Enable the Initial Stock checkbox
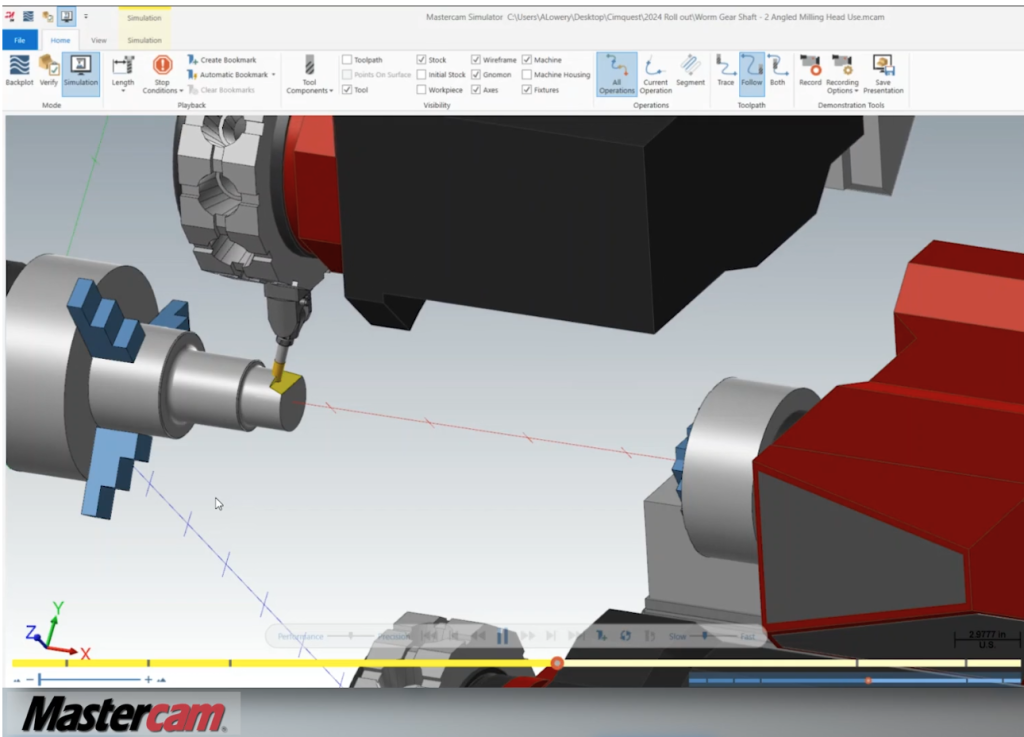This screenshot has width=1024, height=737. click(421, 74)
